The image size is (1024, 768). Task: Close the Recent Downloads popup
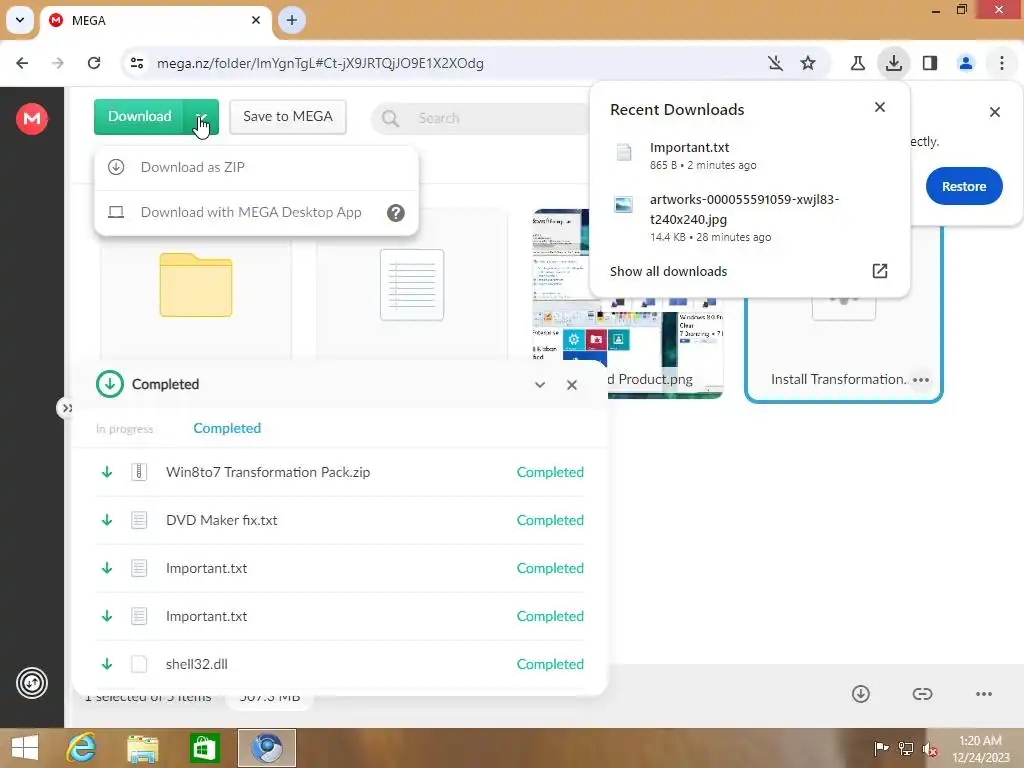pyautogui.click(x=880, y=107)
